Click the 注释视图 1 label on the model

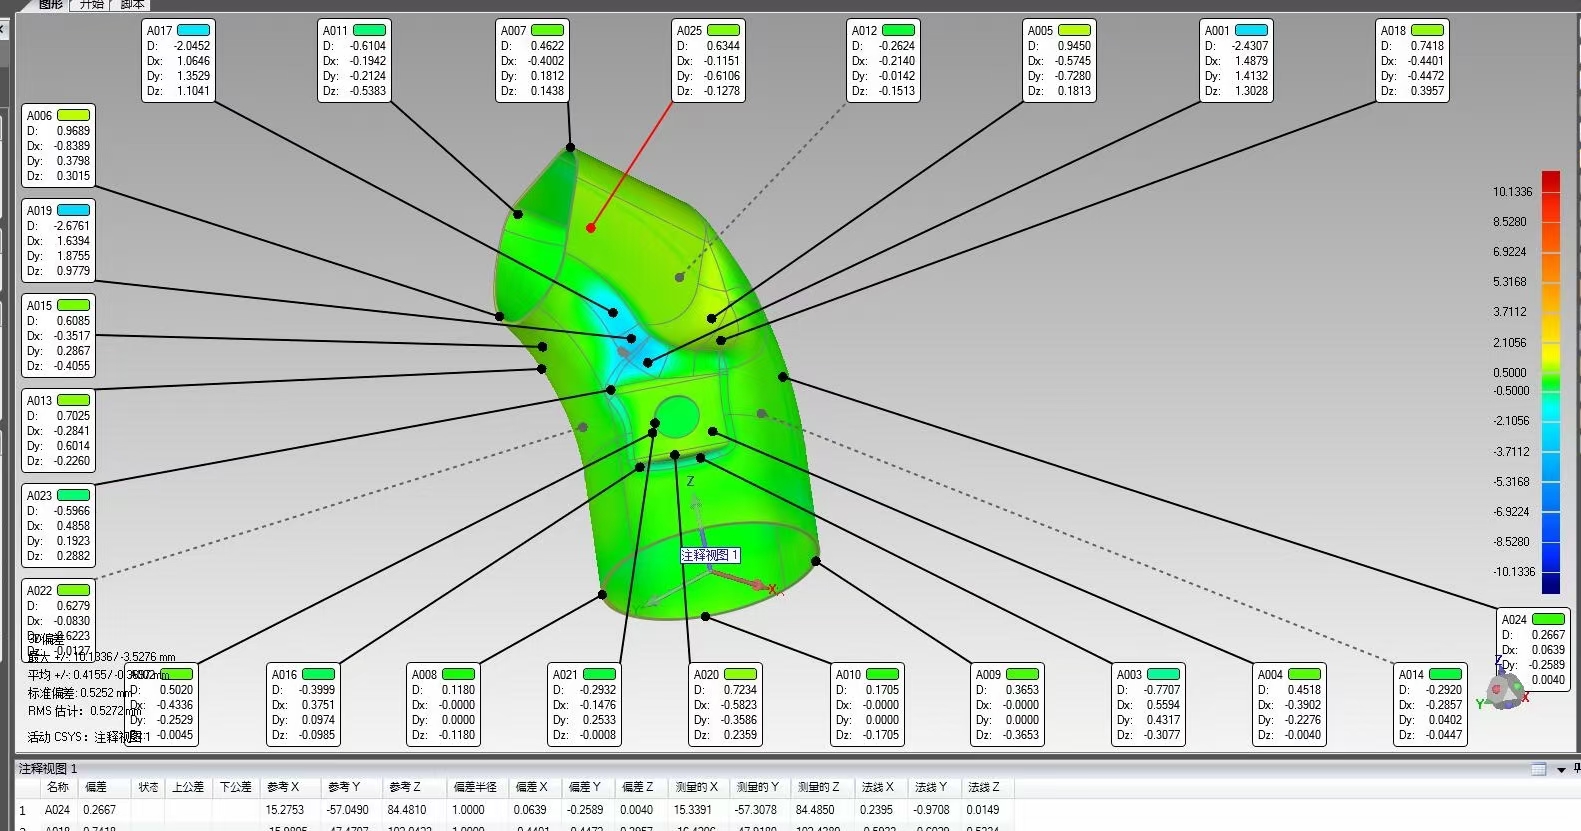click(x=710, y=555)
